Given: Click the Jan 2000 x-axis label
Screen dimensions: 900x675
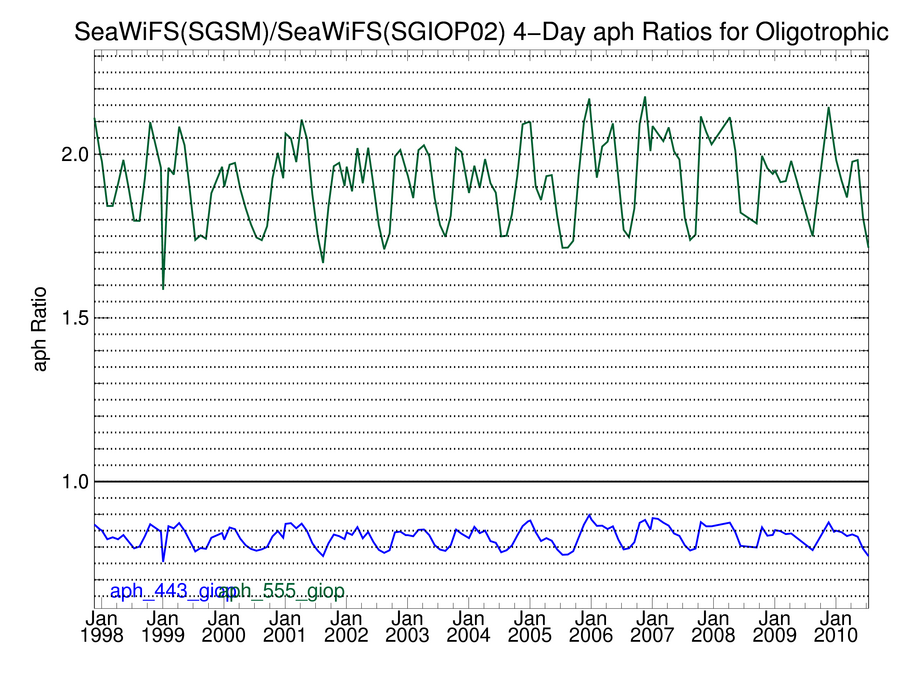Looking at the screenshot, I should 224,627.
